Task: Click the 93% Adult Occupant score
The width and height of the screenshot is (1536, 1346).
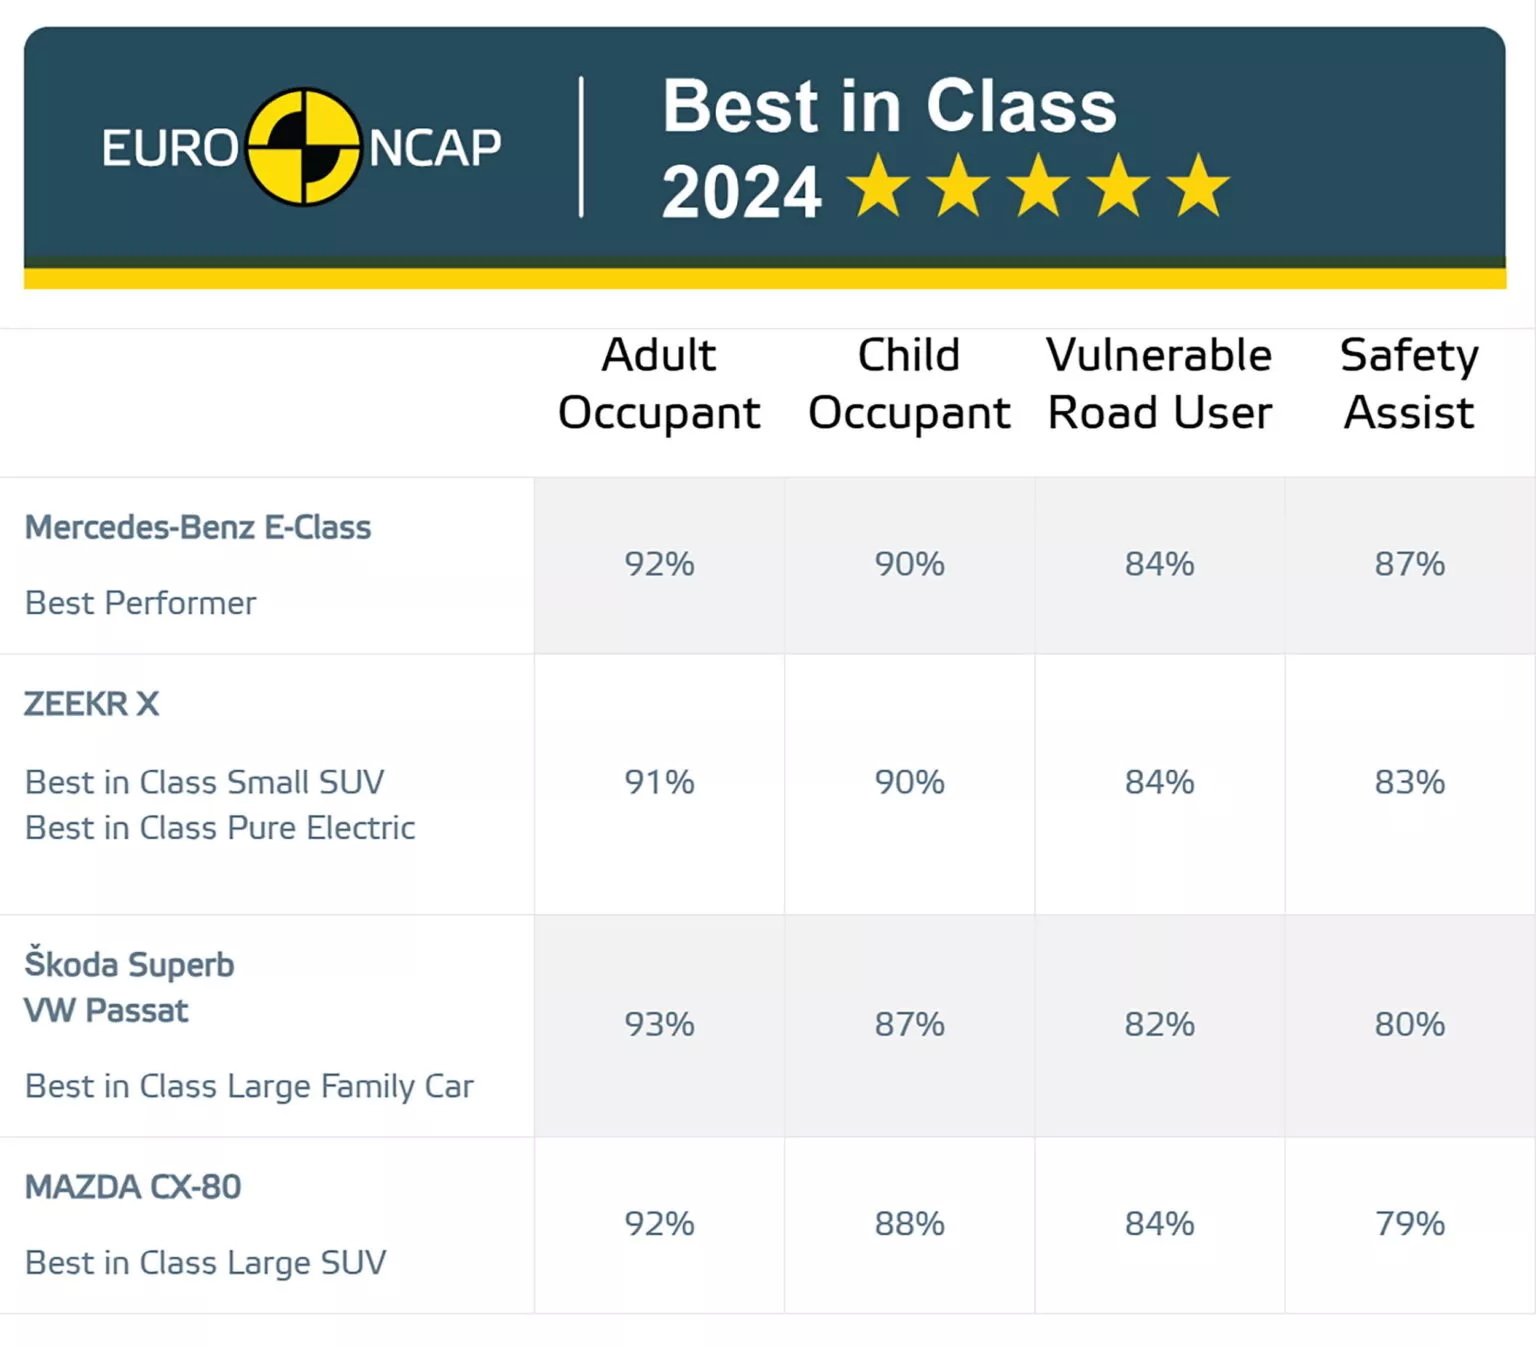Action: (x=659, y=1024)
